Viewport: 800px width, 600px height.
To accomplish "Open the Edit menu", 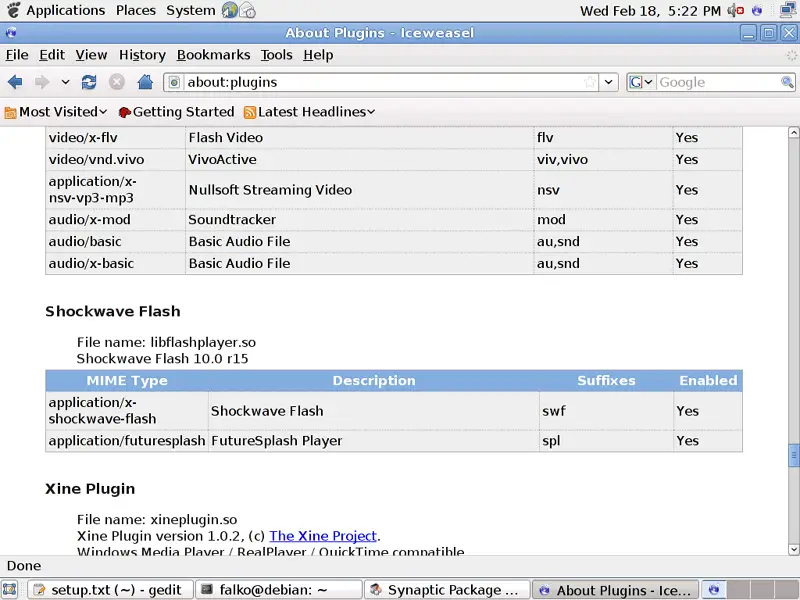I will pyautogui.click(x=52, y=55).
